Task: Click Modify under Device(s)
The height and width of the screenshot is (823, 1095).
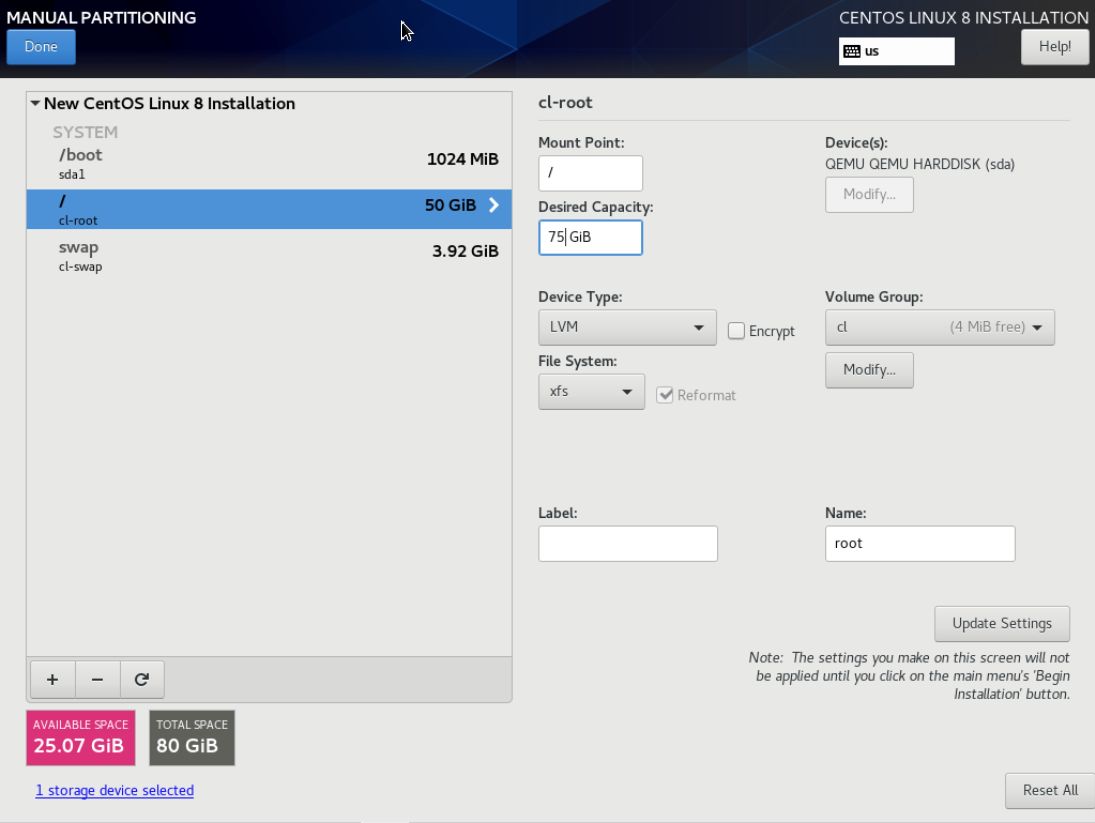Action: coord(869,195)
